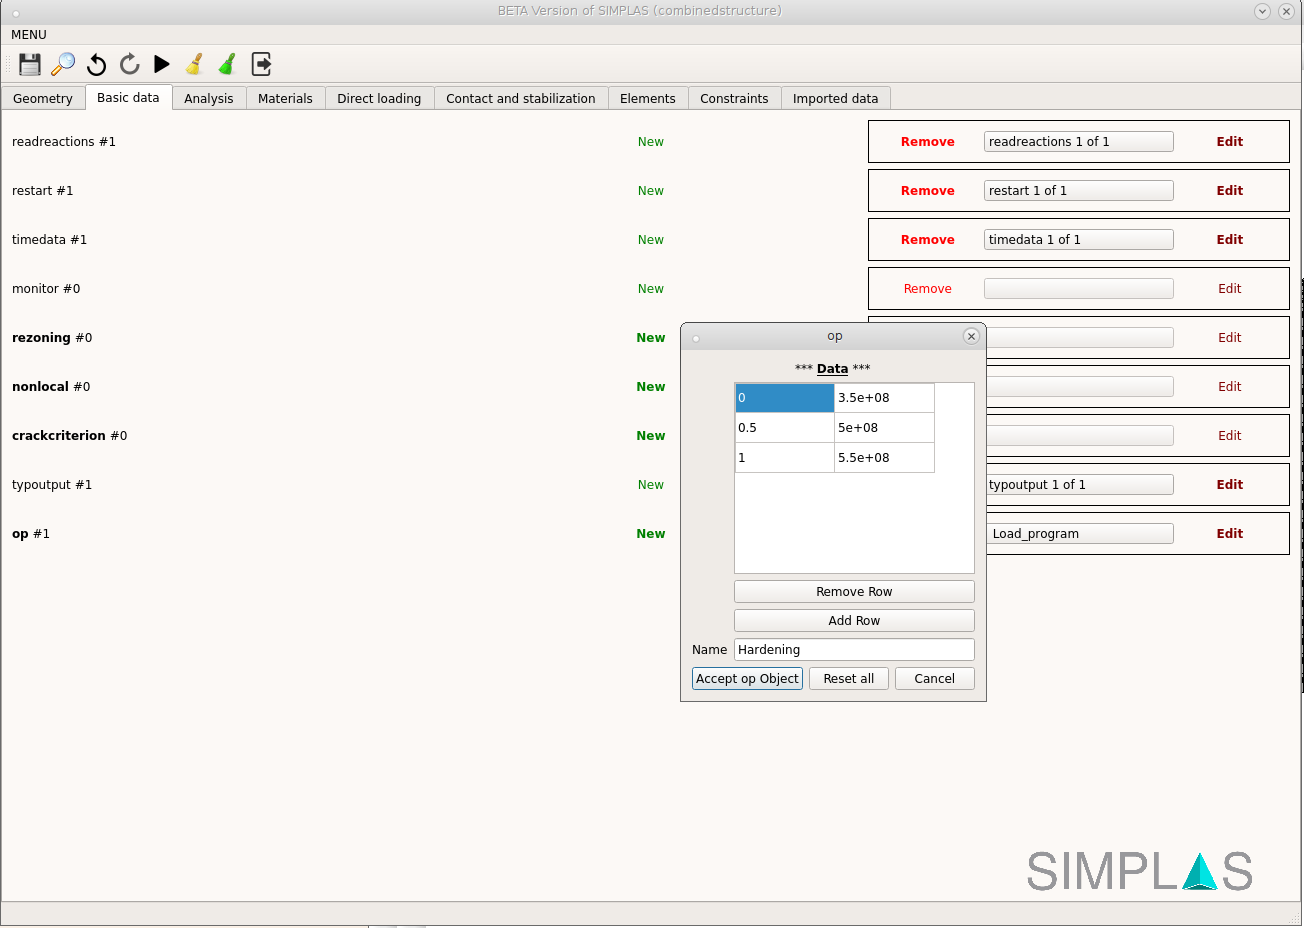This screenshot has height=928, width=1304.
Task: Click the Hardening name input field
Action: 853,650
